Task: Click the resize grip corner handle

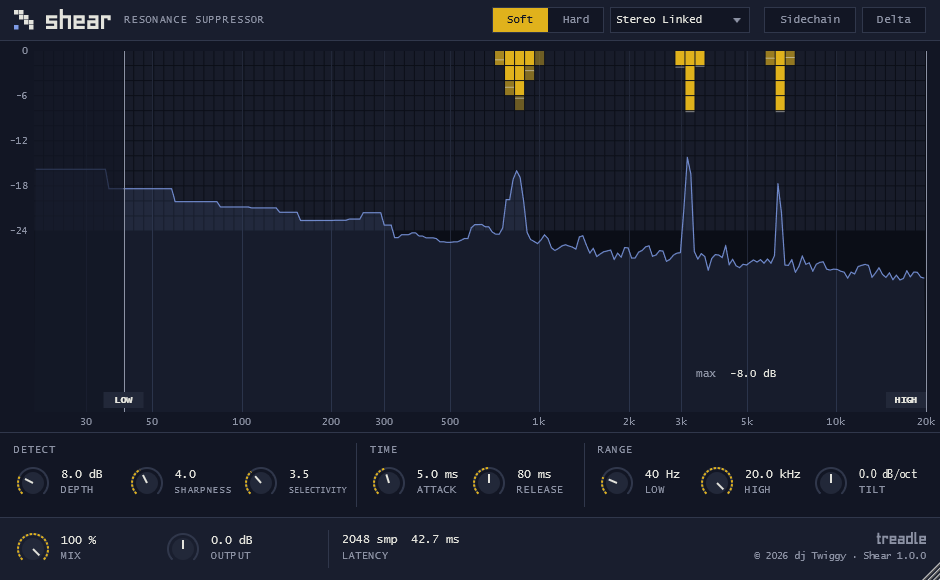Action: tap(931, 571)
